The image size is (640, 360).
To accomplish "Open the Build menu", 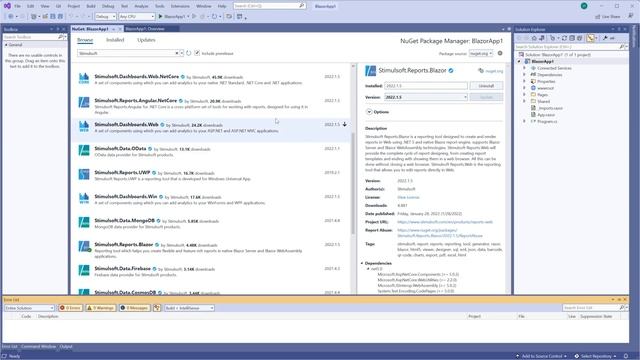I will (x=91, y=6).
